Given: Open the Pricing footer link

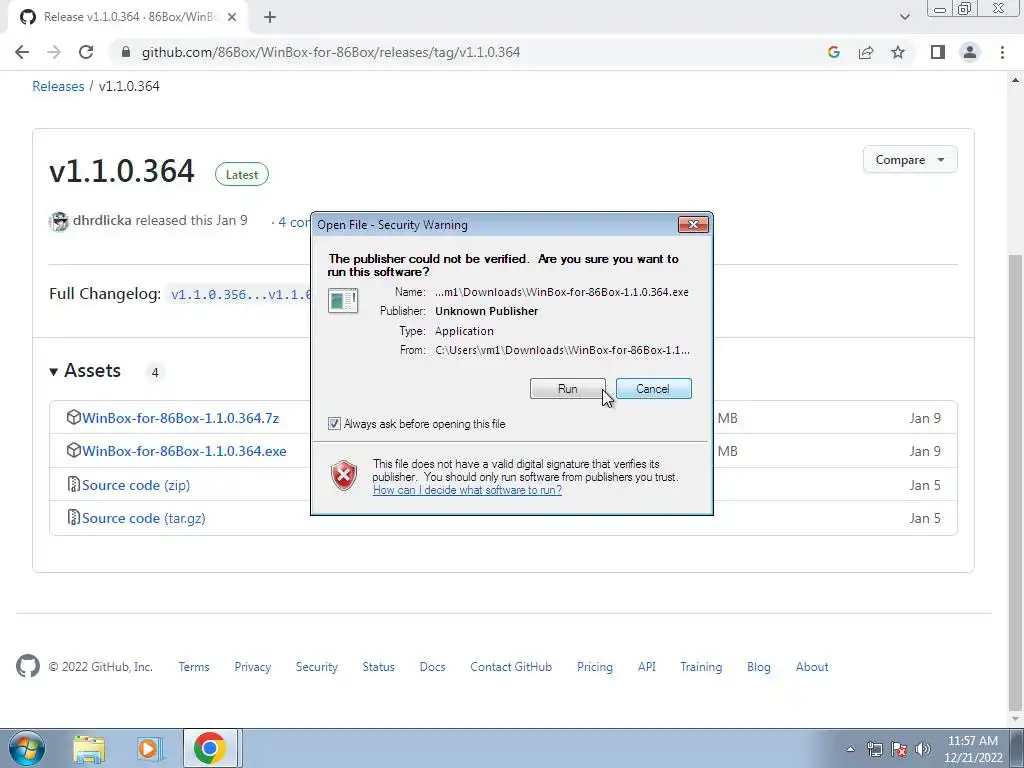Looking at the screenshot, I should (595, 667).
